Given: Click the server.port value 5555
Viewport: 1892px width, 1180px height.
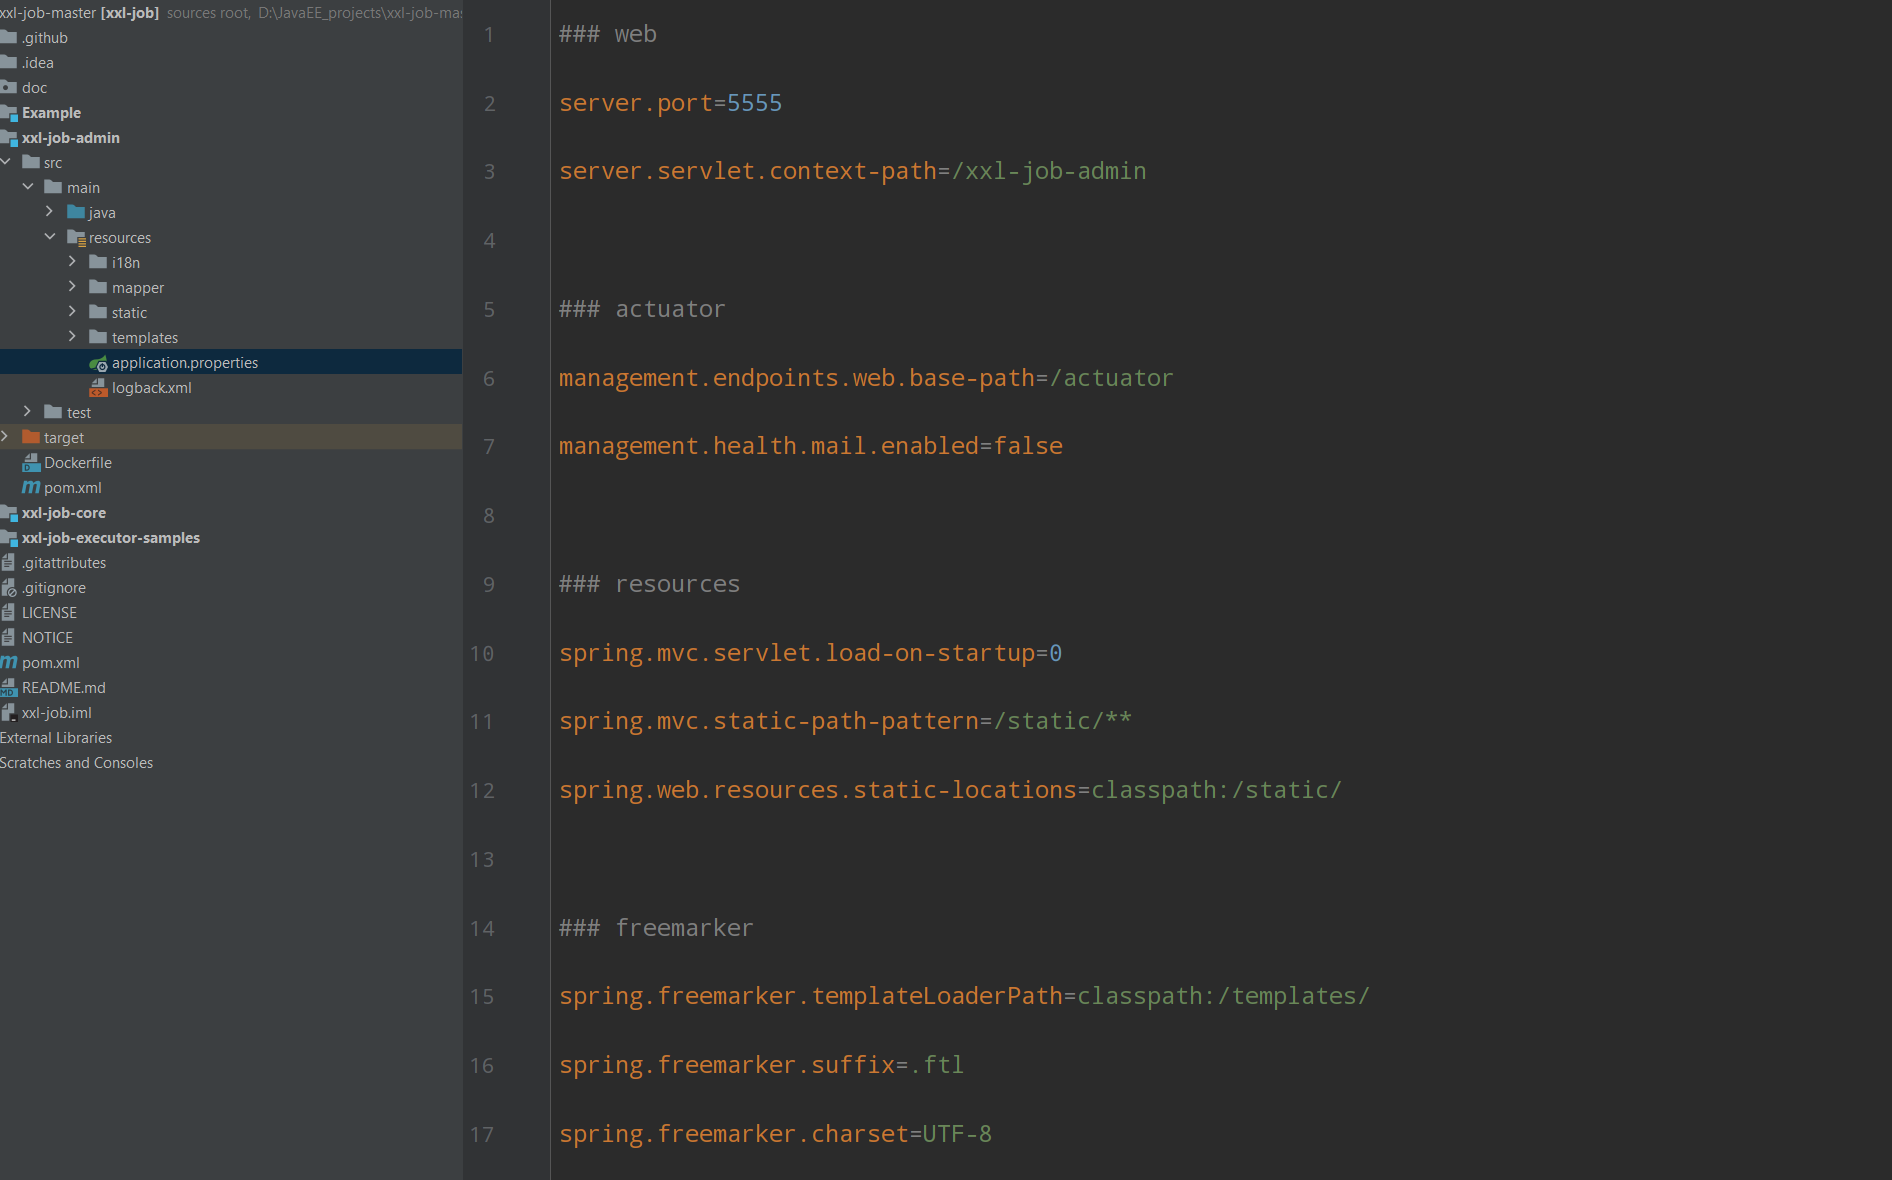Looking at the screenshot, I should (x=754, y=103).
